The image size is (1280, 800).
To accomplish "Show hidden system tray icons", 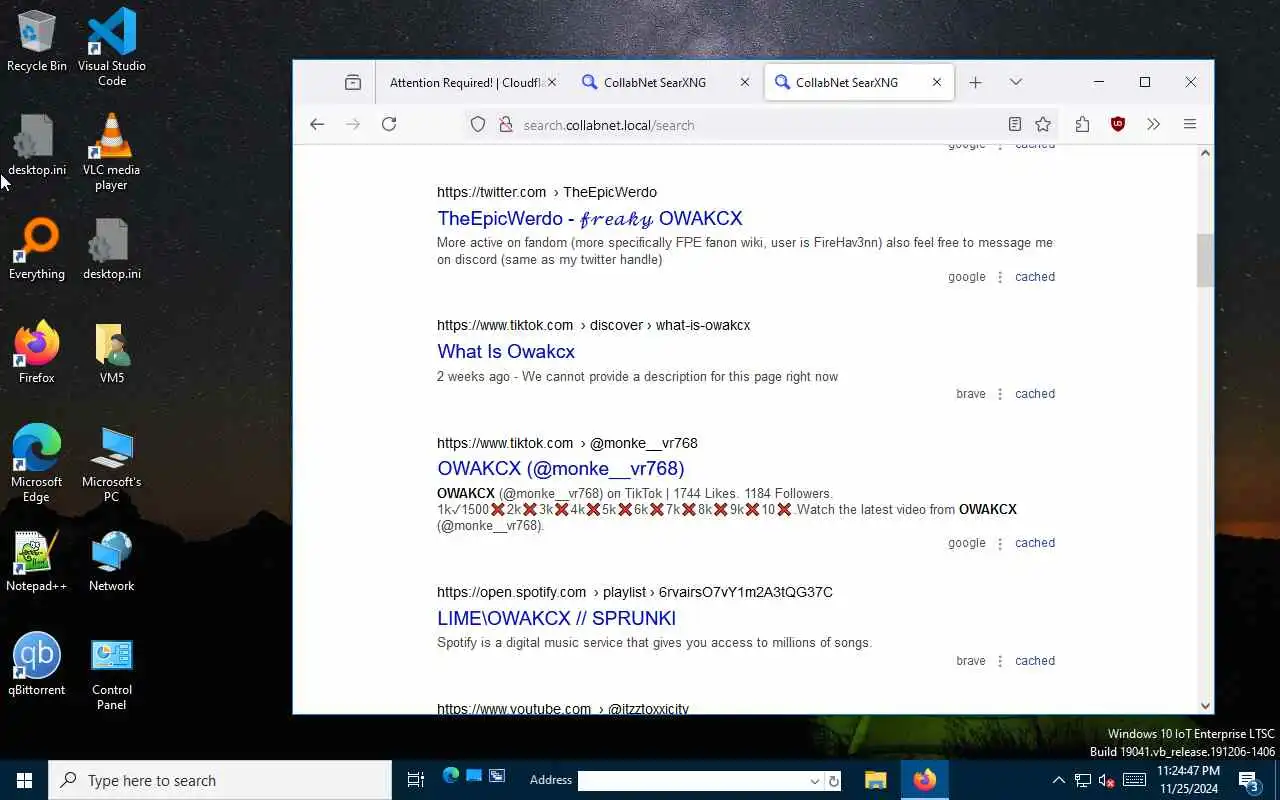I will tap(1058, 780).
